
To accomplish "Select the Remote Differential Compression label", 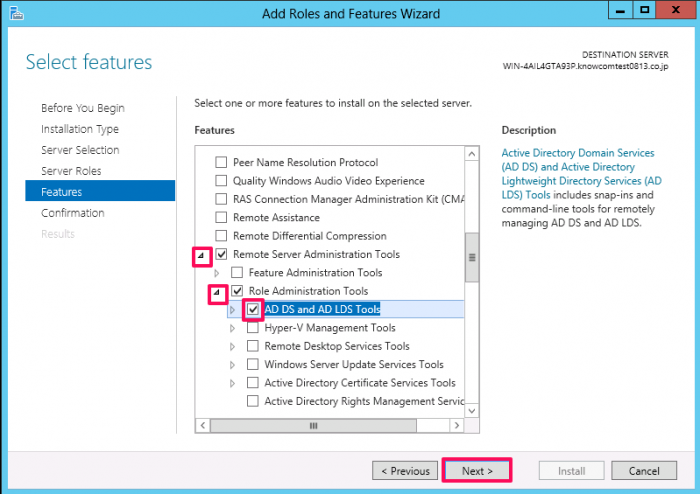I will pyautogui.click(x=310, y=236).
